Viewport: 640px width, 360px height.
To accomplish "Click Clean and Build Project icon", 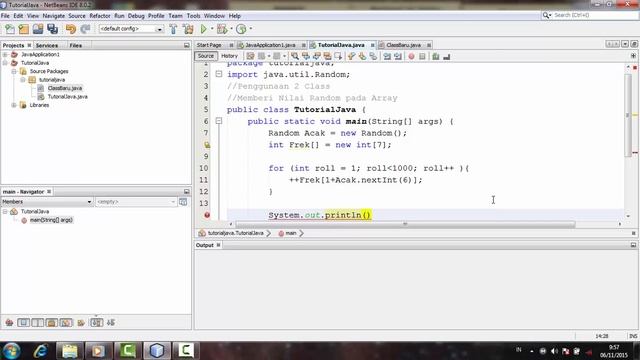I will click(188, 29).
